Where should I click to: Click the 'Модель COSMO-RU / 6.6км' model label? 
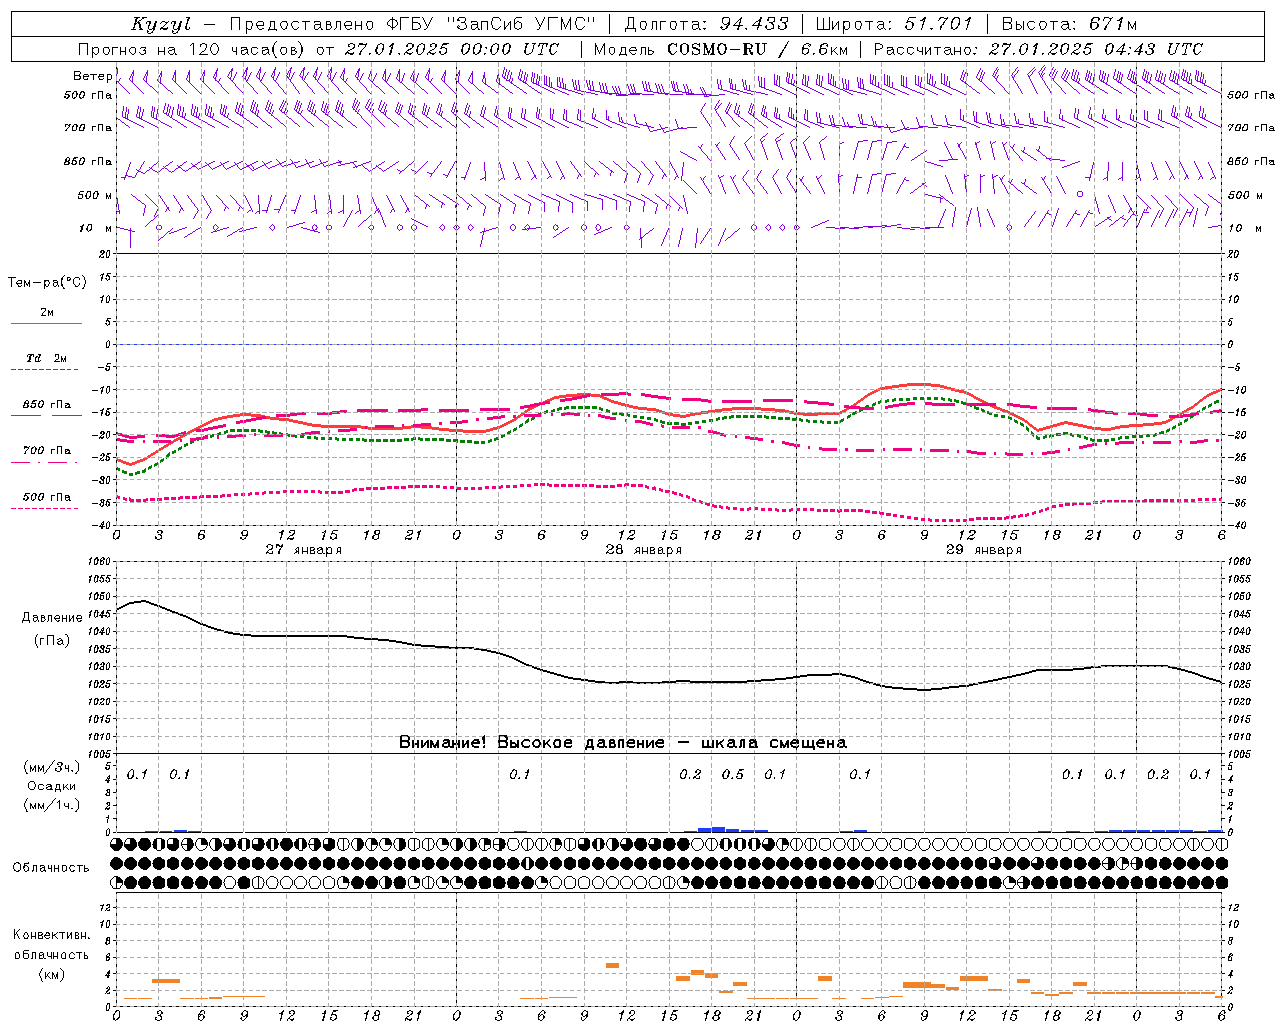click(x=721, y=49)
